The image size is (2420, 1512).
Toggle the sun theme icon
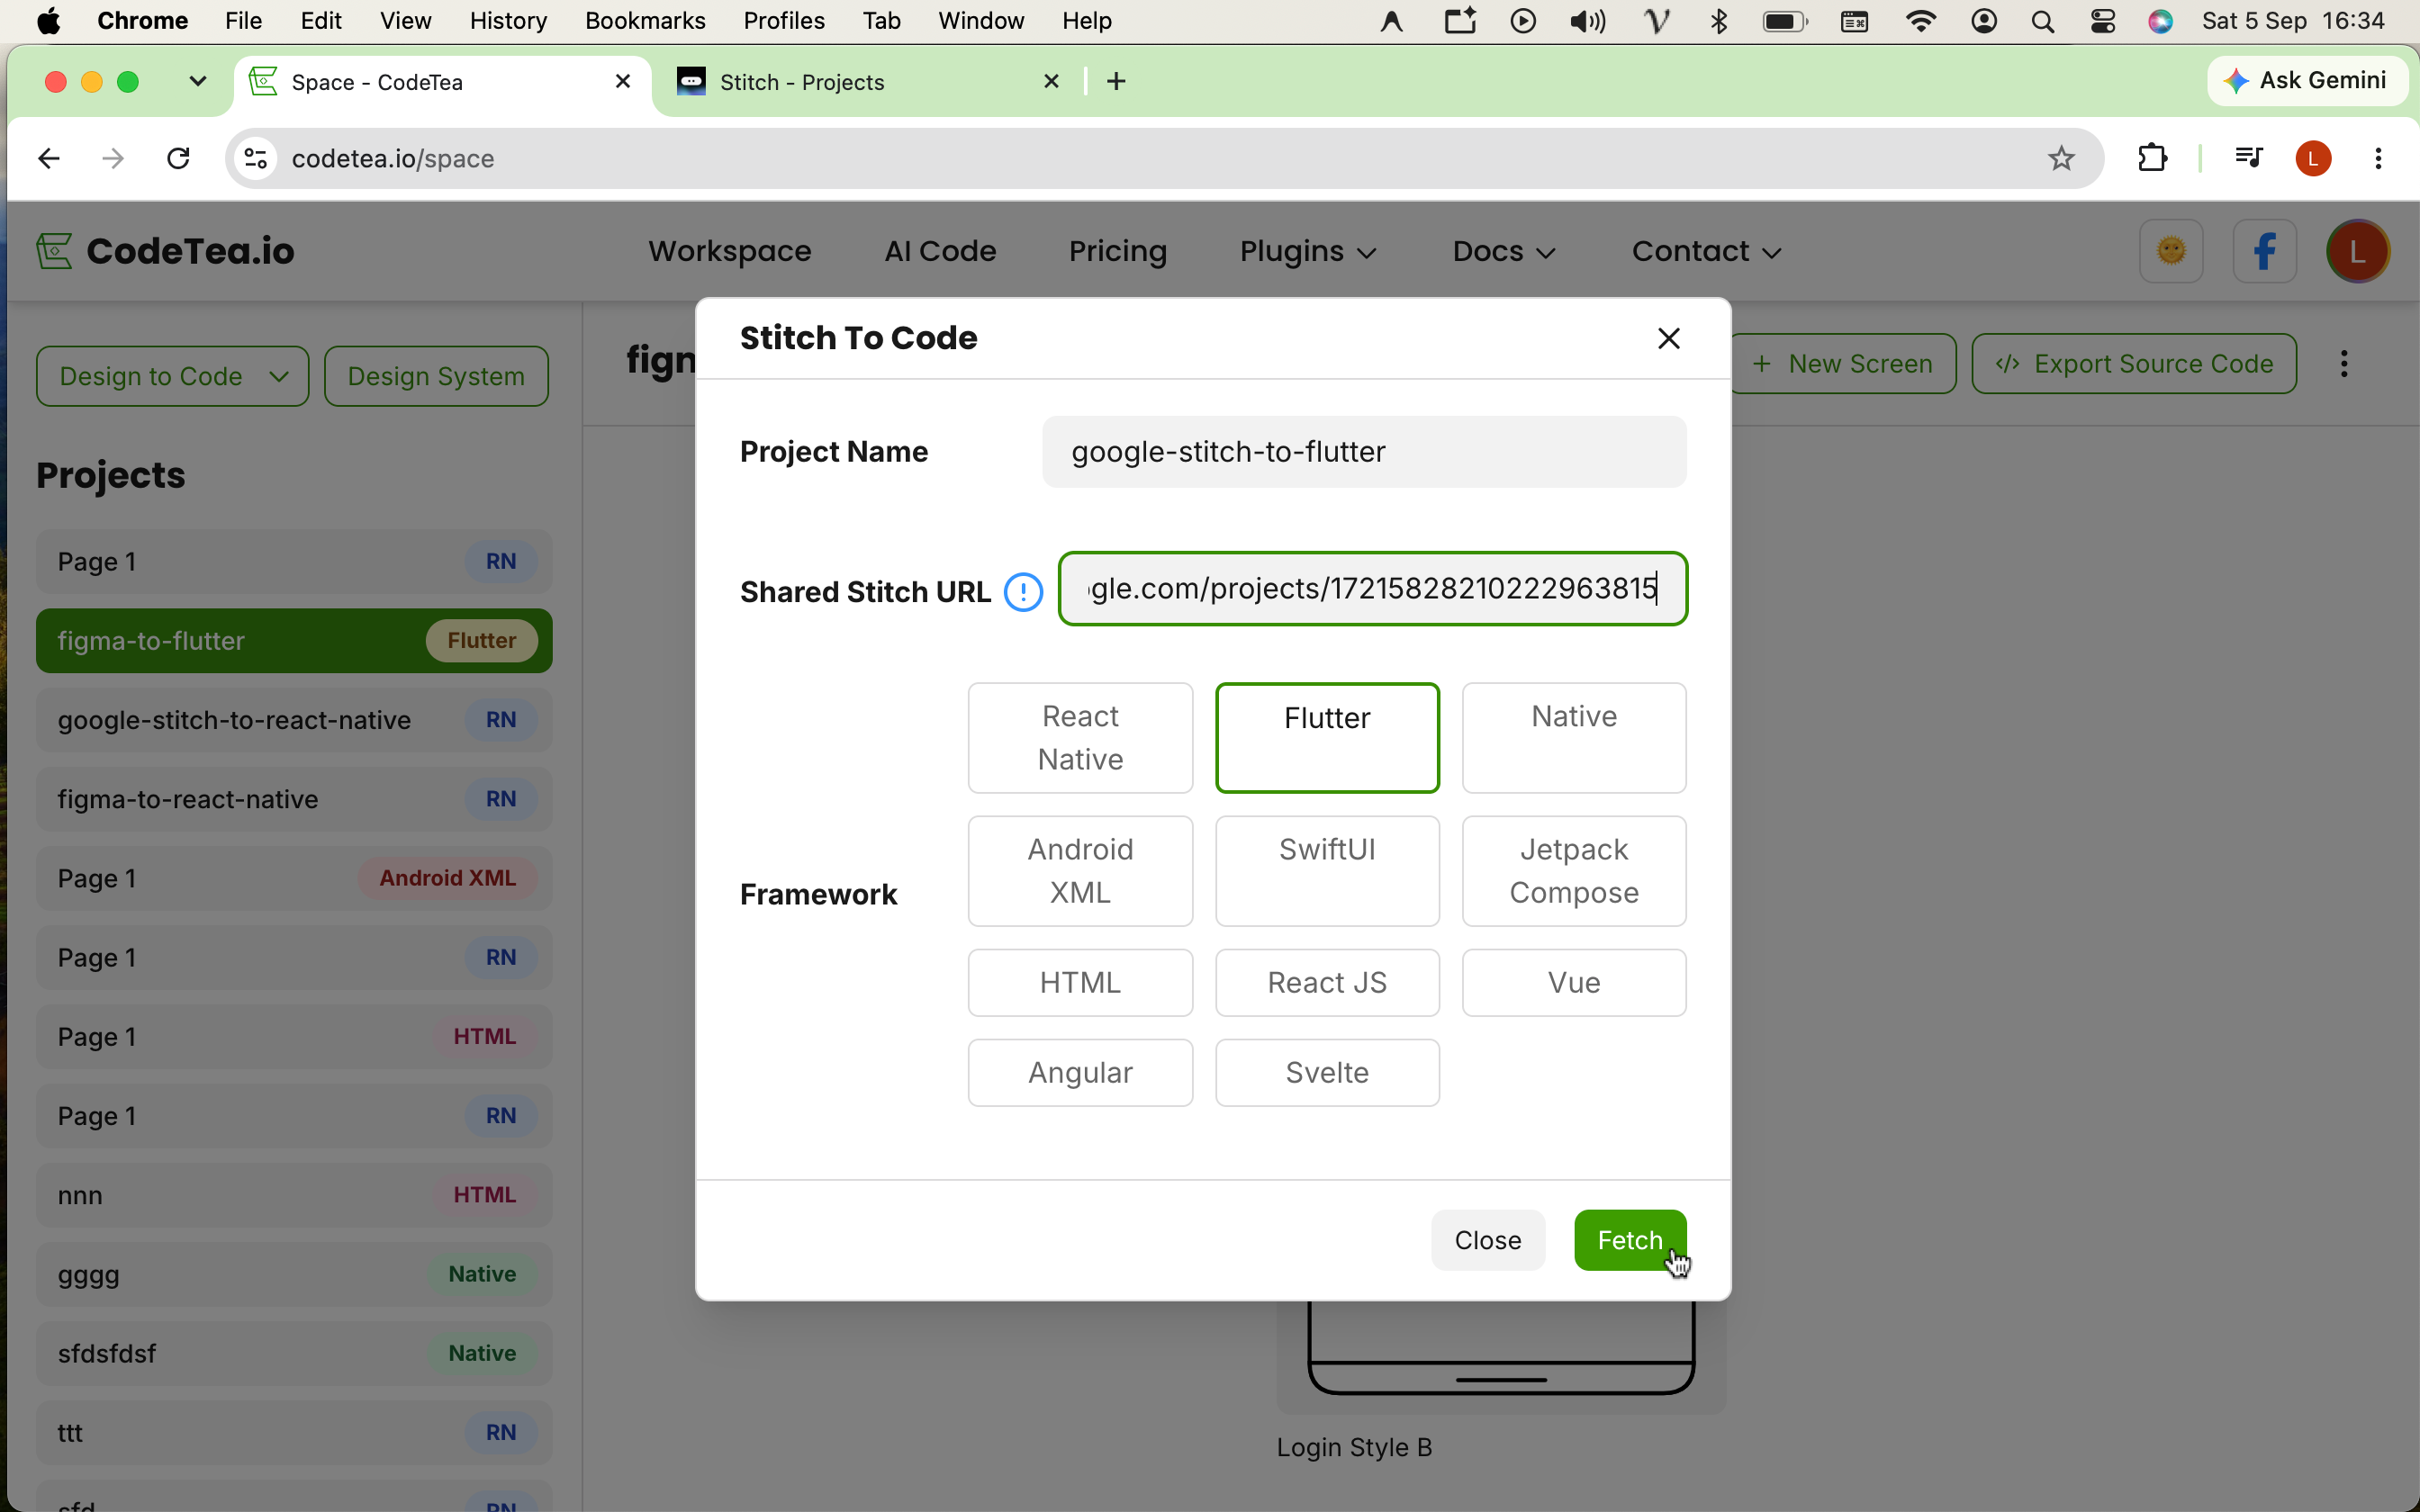pos(2171,251)
